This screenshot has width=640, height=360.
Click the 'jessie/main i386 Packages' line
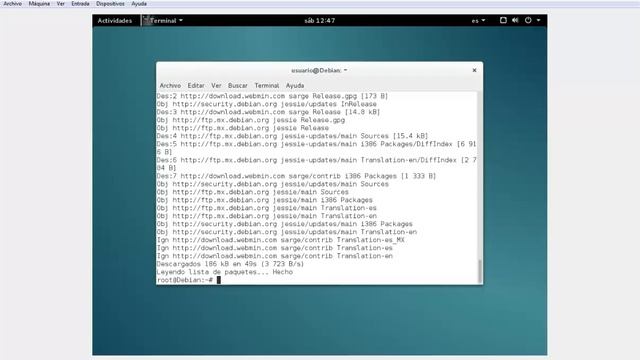click(264, 200)
